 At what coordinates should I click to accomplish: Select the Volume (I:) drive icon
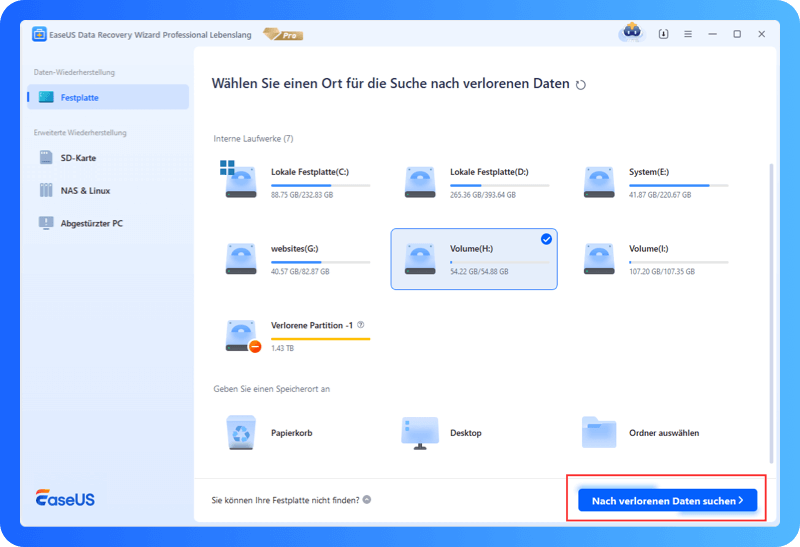(x=599, y=258)
